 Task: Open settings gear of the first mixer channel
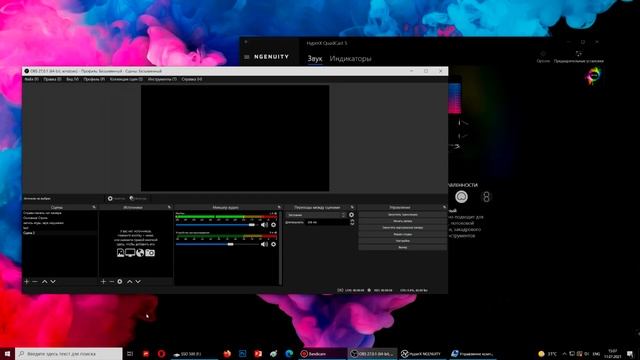(x=273, y=225)
